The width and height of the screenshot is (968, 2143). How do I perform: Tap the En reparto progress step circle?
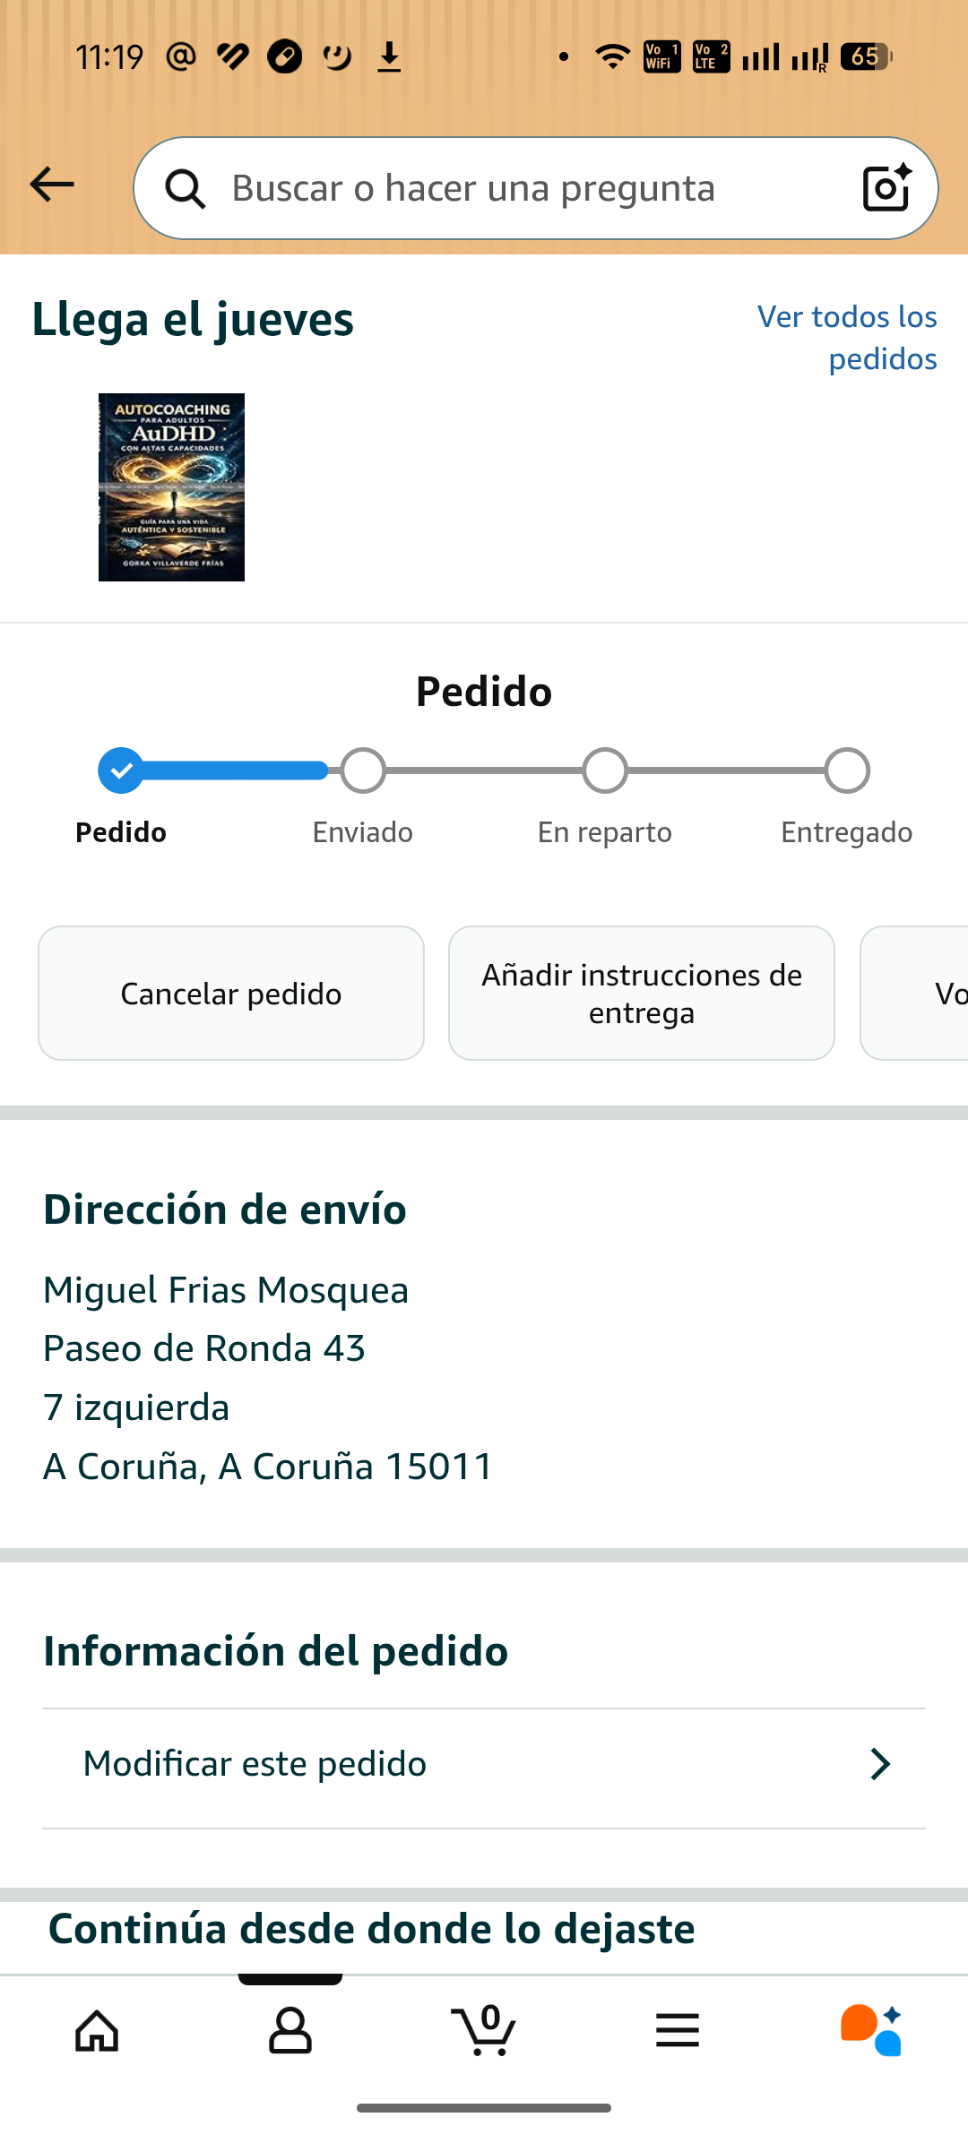(x=605, y=771)
